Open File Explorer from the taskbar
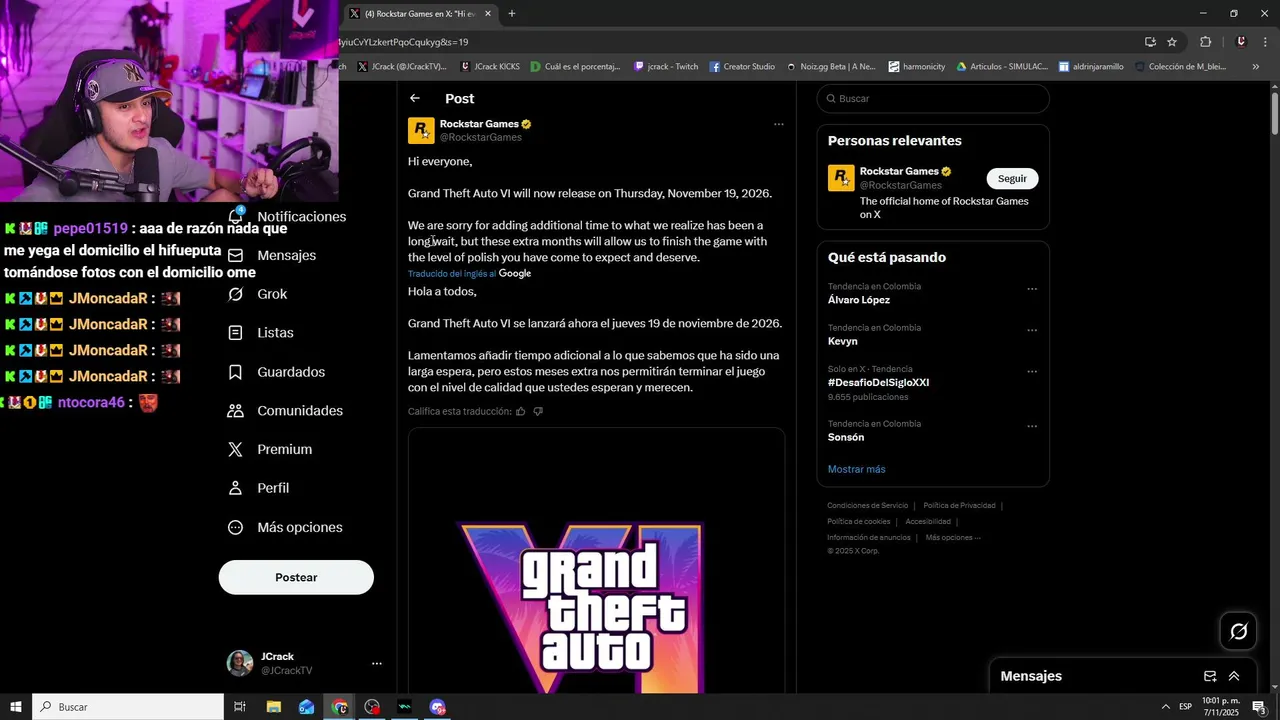Image resolution: width=1280 pixels, height=720 pixels. (273, 707)
